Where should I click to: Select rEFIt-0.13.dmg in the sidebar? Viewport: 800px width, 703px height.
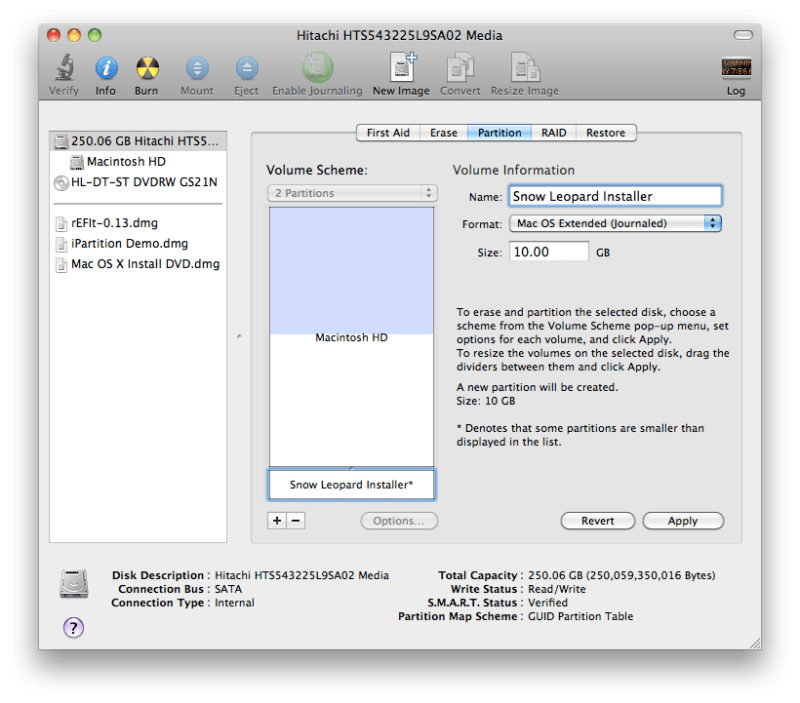click(115, 222)
